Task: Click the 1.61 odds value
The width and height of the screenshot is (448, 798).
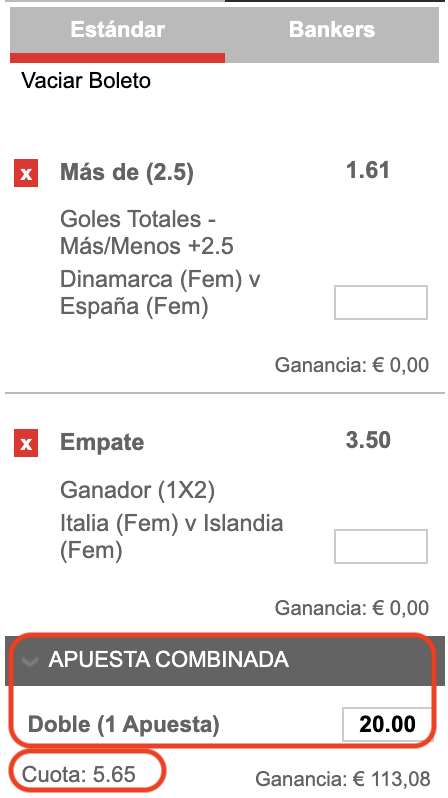Action: (x=368, y=170)
